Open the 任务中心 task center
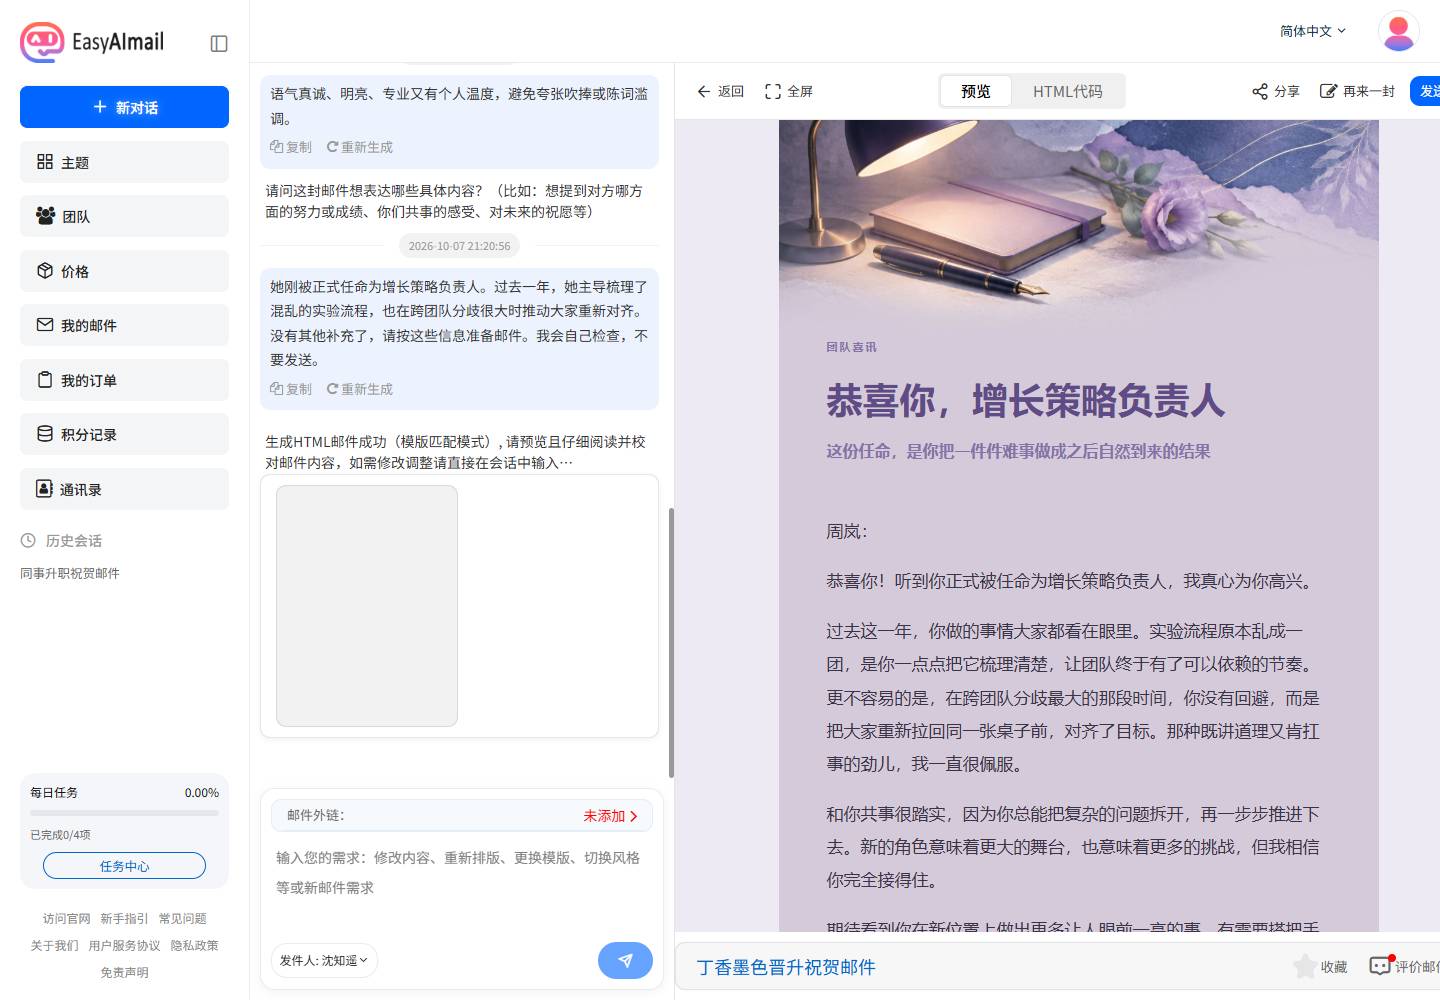 point(124,866)
